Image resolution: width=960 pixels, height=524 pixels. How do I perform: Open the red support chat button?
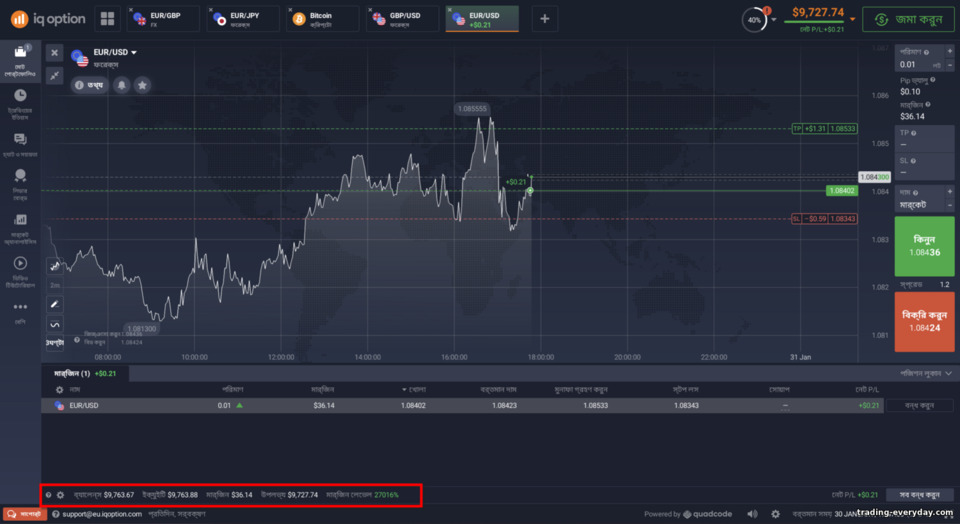coord(25,514)
